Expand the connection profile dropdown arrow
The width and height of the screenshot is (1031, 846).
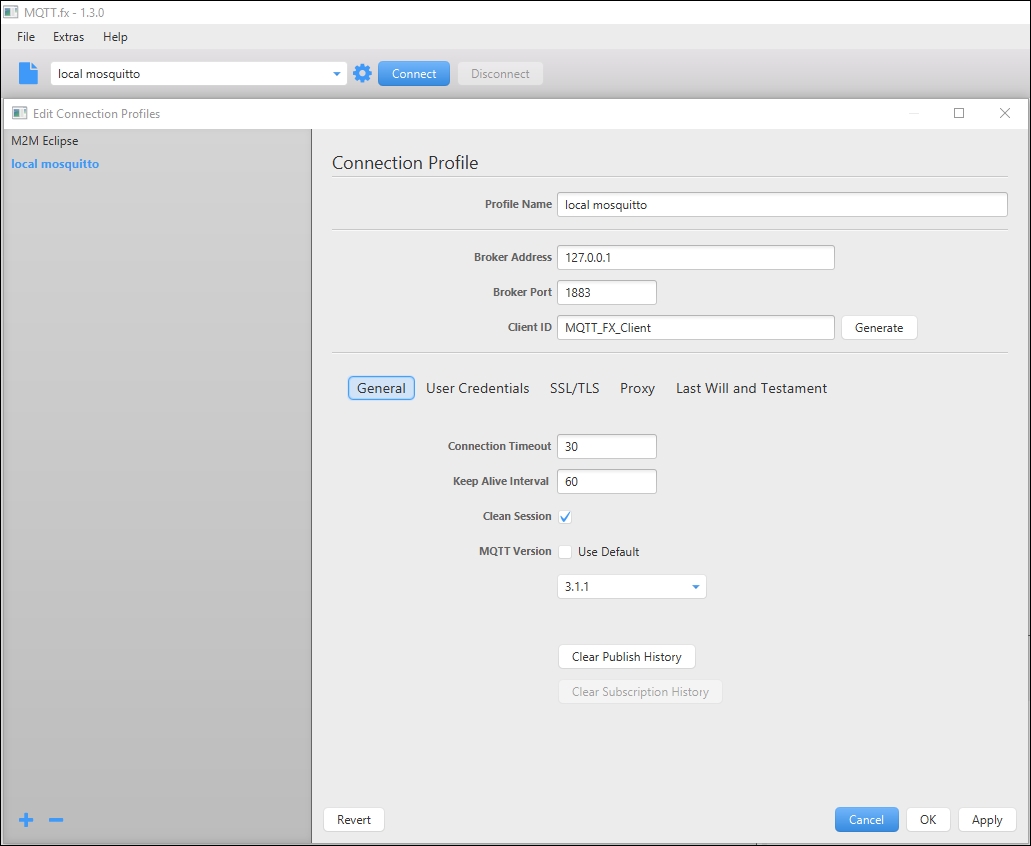click(x=336, y=74)
